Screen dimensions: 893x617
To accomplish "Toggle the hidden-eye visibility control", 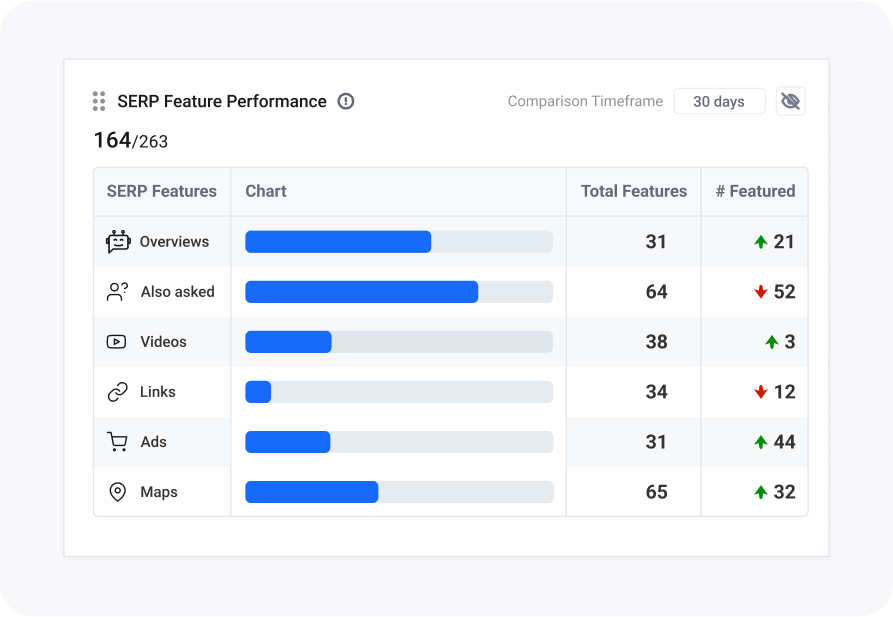I will [x=790, y=101].
